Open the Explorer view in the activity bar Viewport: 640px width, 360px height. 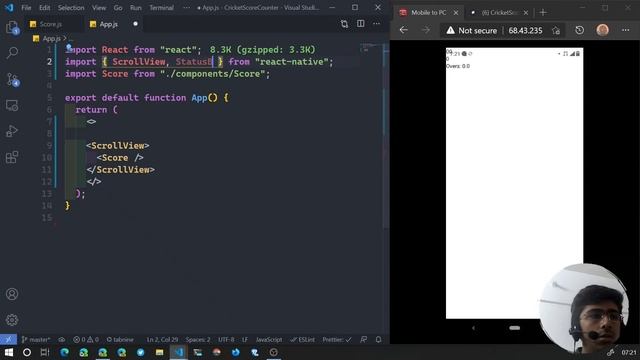tap(12, 28)
